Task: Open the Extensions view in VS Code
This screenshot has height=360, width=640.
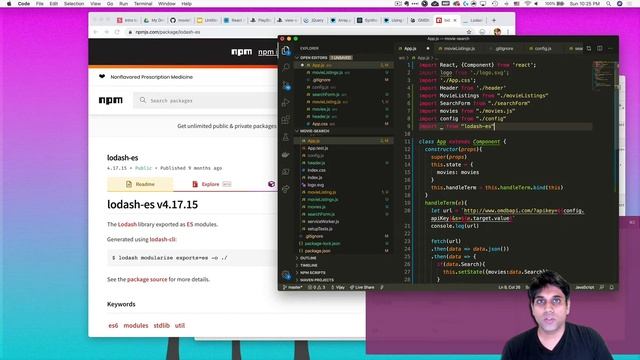Action: point(286,120)
